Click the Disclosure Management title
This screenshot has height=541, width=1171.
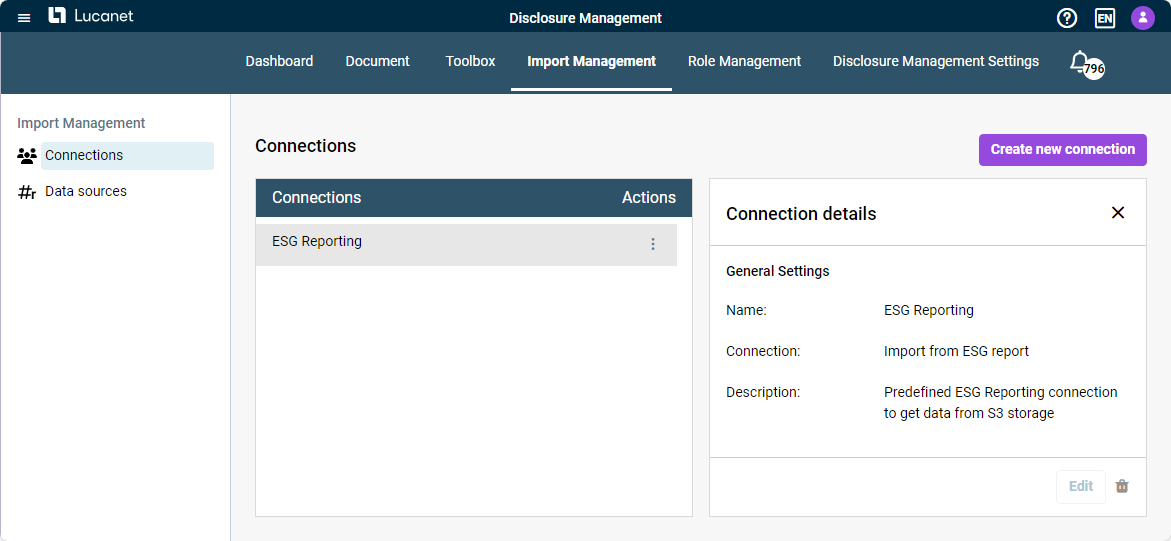pyautogui.click(x=586, y=18)
